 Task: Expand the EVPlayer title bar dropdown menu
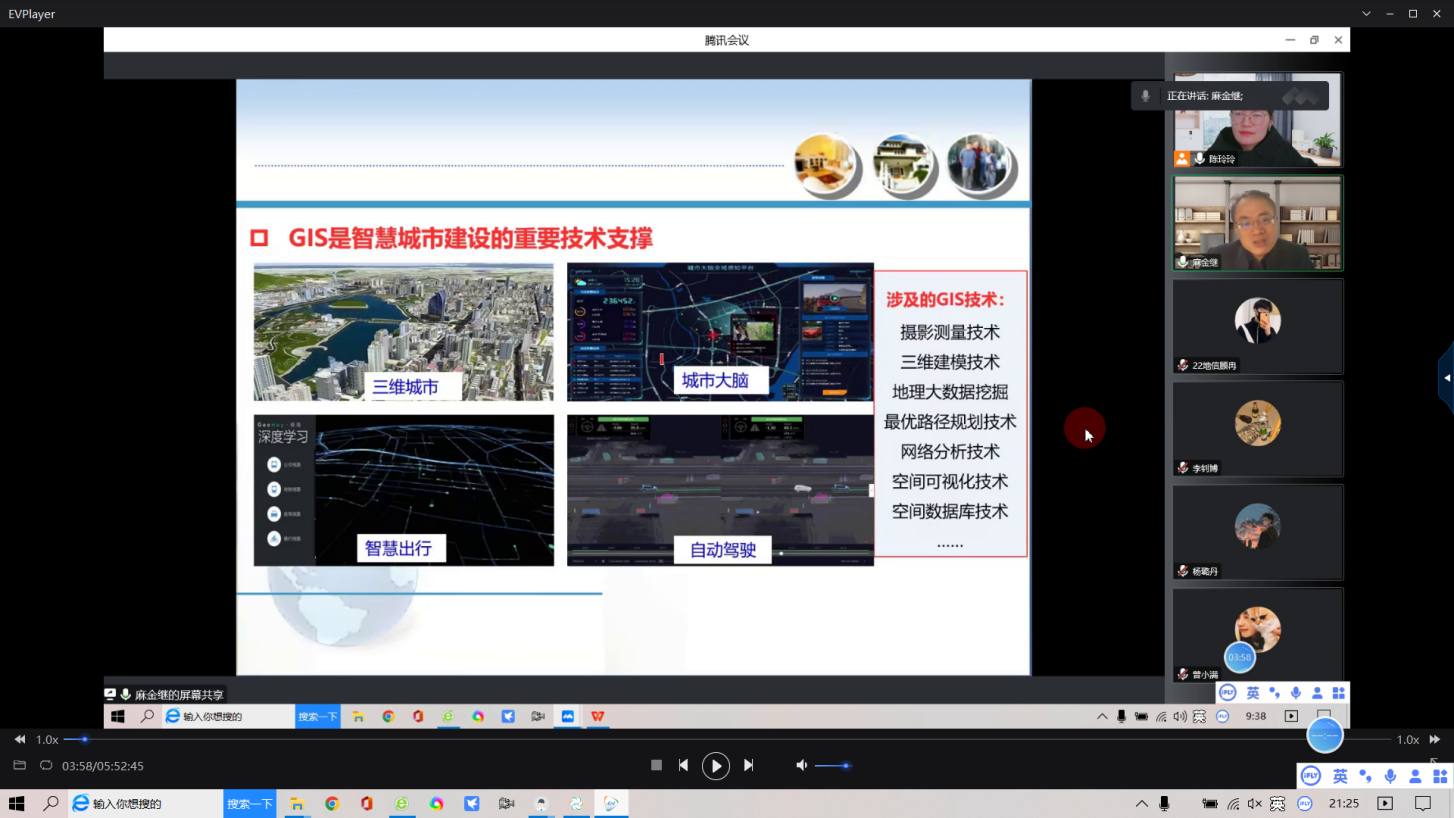(x=1366, y=13)
